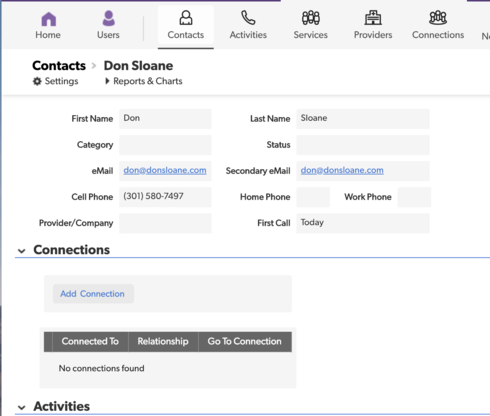Select the Connected To column header
This screenshot has height=416, width=490.
click(90, 342)
